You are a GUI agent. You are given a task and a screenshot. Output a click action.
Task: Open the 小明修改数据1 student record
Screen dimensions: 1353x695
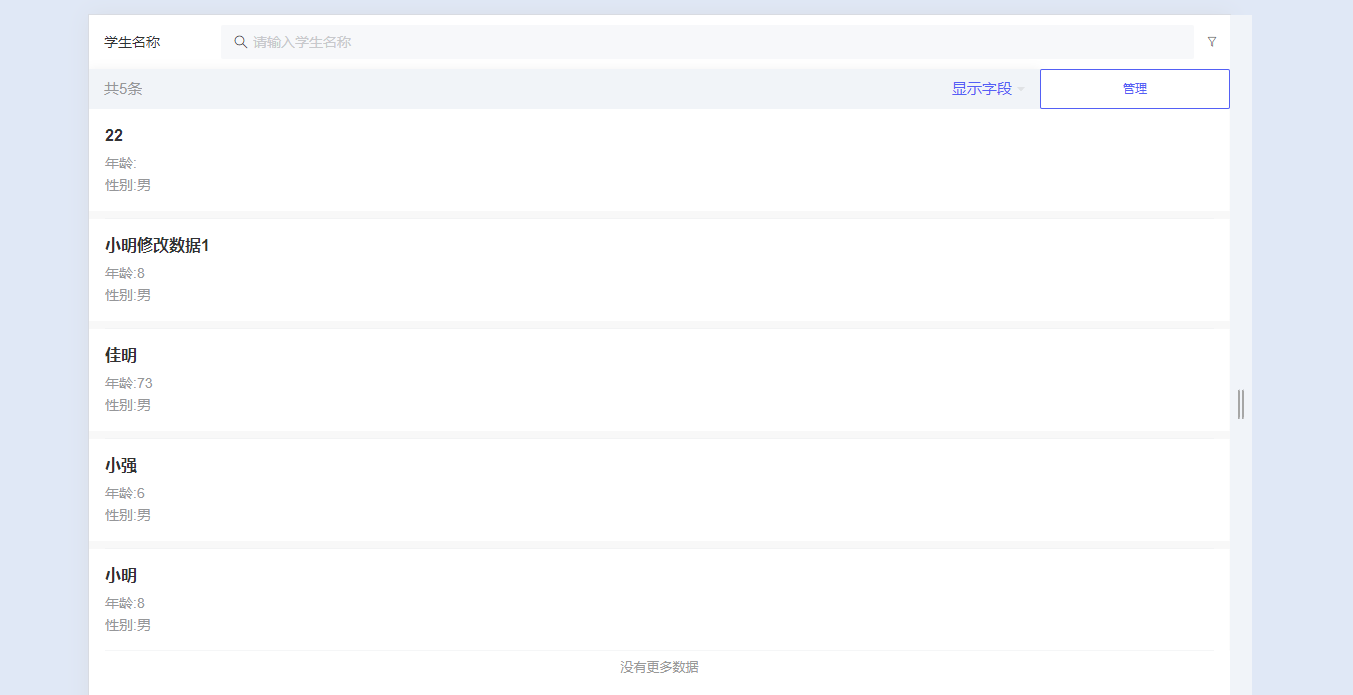point(157,246)
